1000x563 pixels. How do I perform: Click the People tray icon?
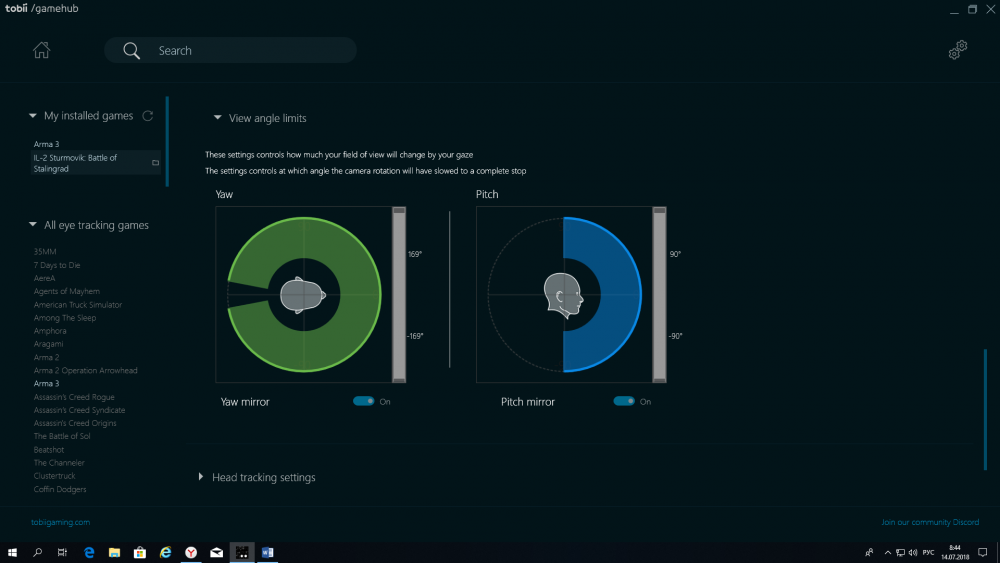(x=869, y=552)
